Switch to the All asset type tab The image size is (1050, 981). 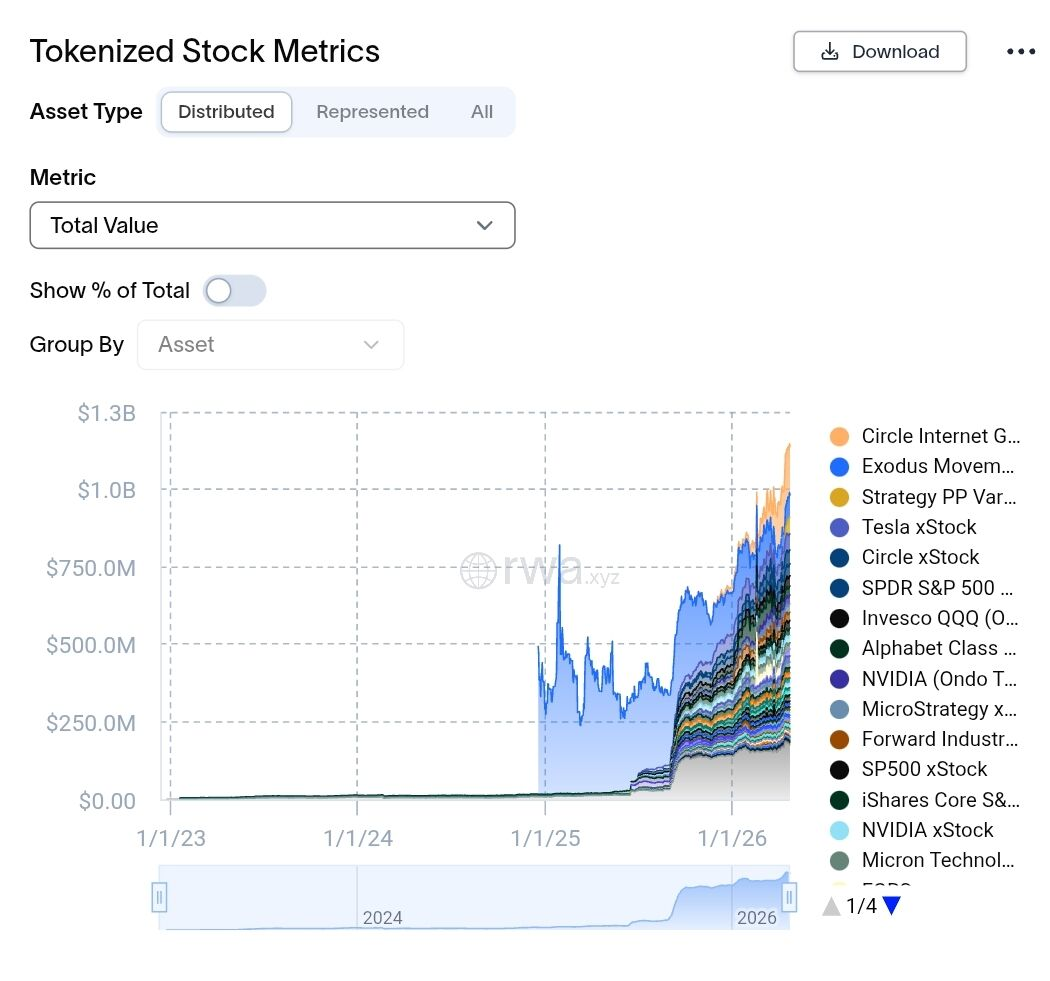482,112
